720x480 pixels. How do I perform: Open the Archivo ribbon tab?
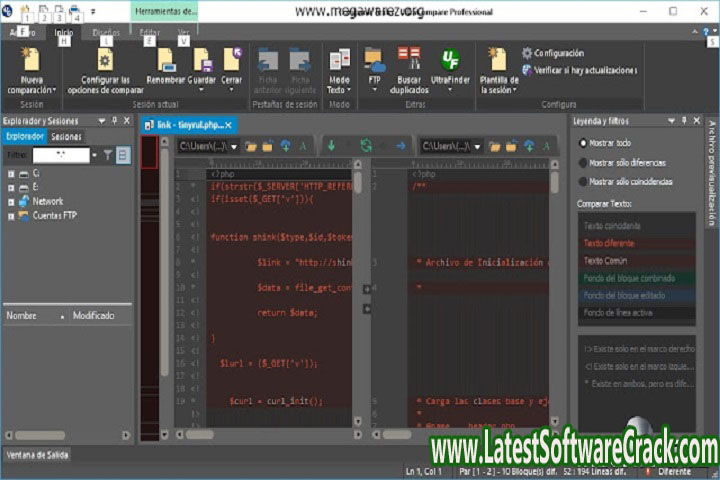(22, 33)
